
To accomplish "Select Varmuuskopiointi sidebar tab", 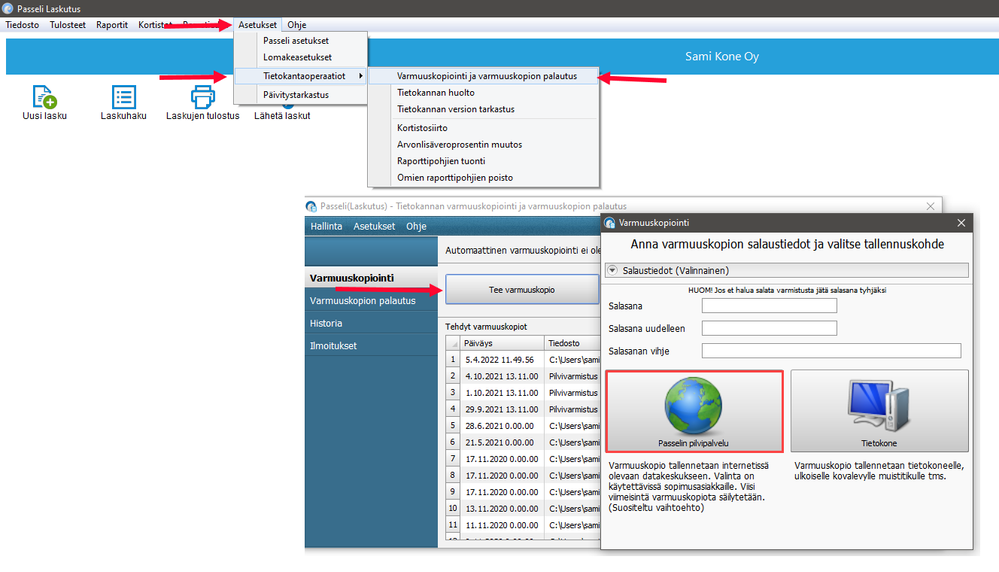I will pos(371,278).
